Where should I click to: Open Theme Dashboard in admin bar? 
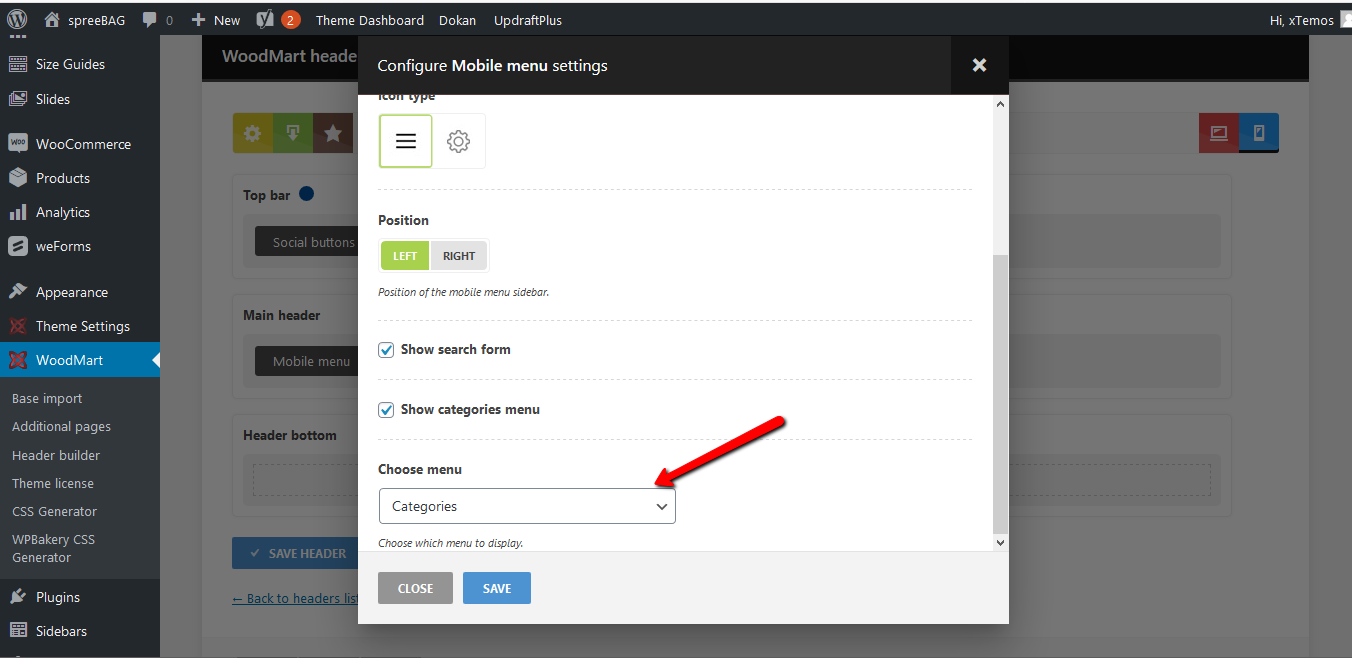point(370,19)
